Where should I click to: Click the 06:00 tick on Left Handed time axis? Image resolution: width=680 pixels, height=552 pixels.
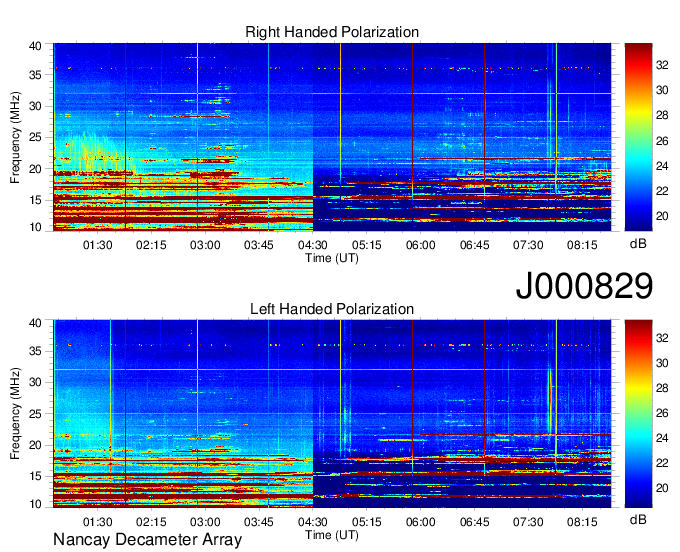point(420,522)
